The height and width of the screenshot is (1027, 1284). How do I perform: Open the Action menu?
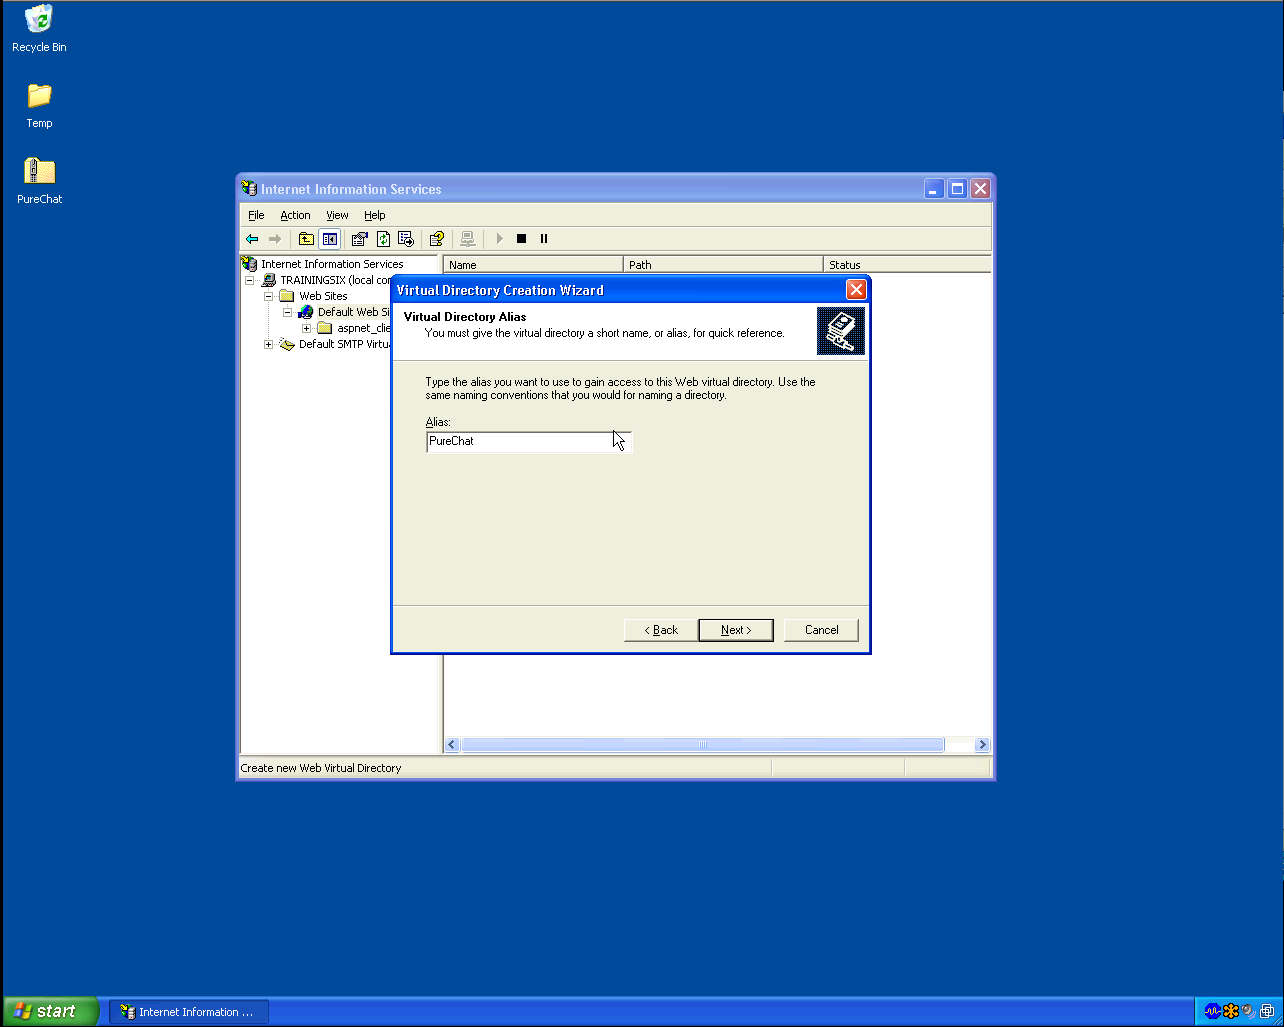pos(295,216)
